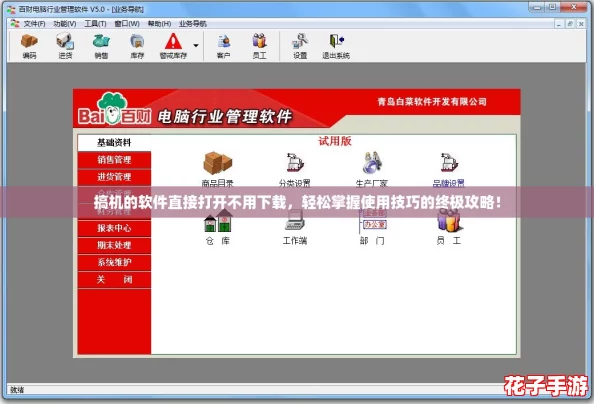
Task: Select the 销售管理 sidebar button
Action: tap(114, 160)
